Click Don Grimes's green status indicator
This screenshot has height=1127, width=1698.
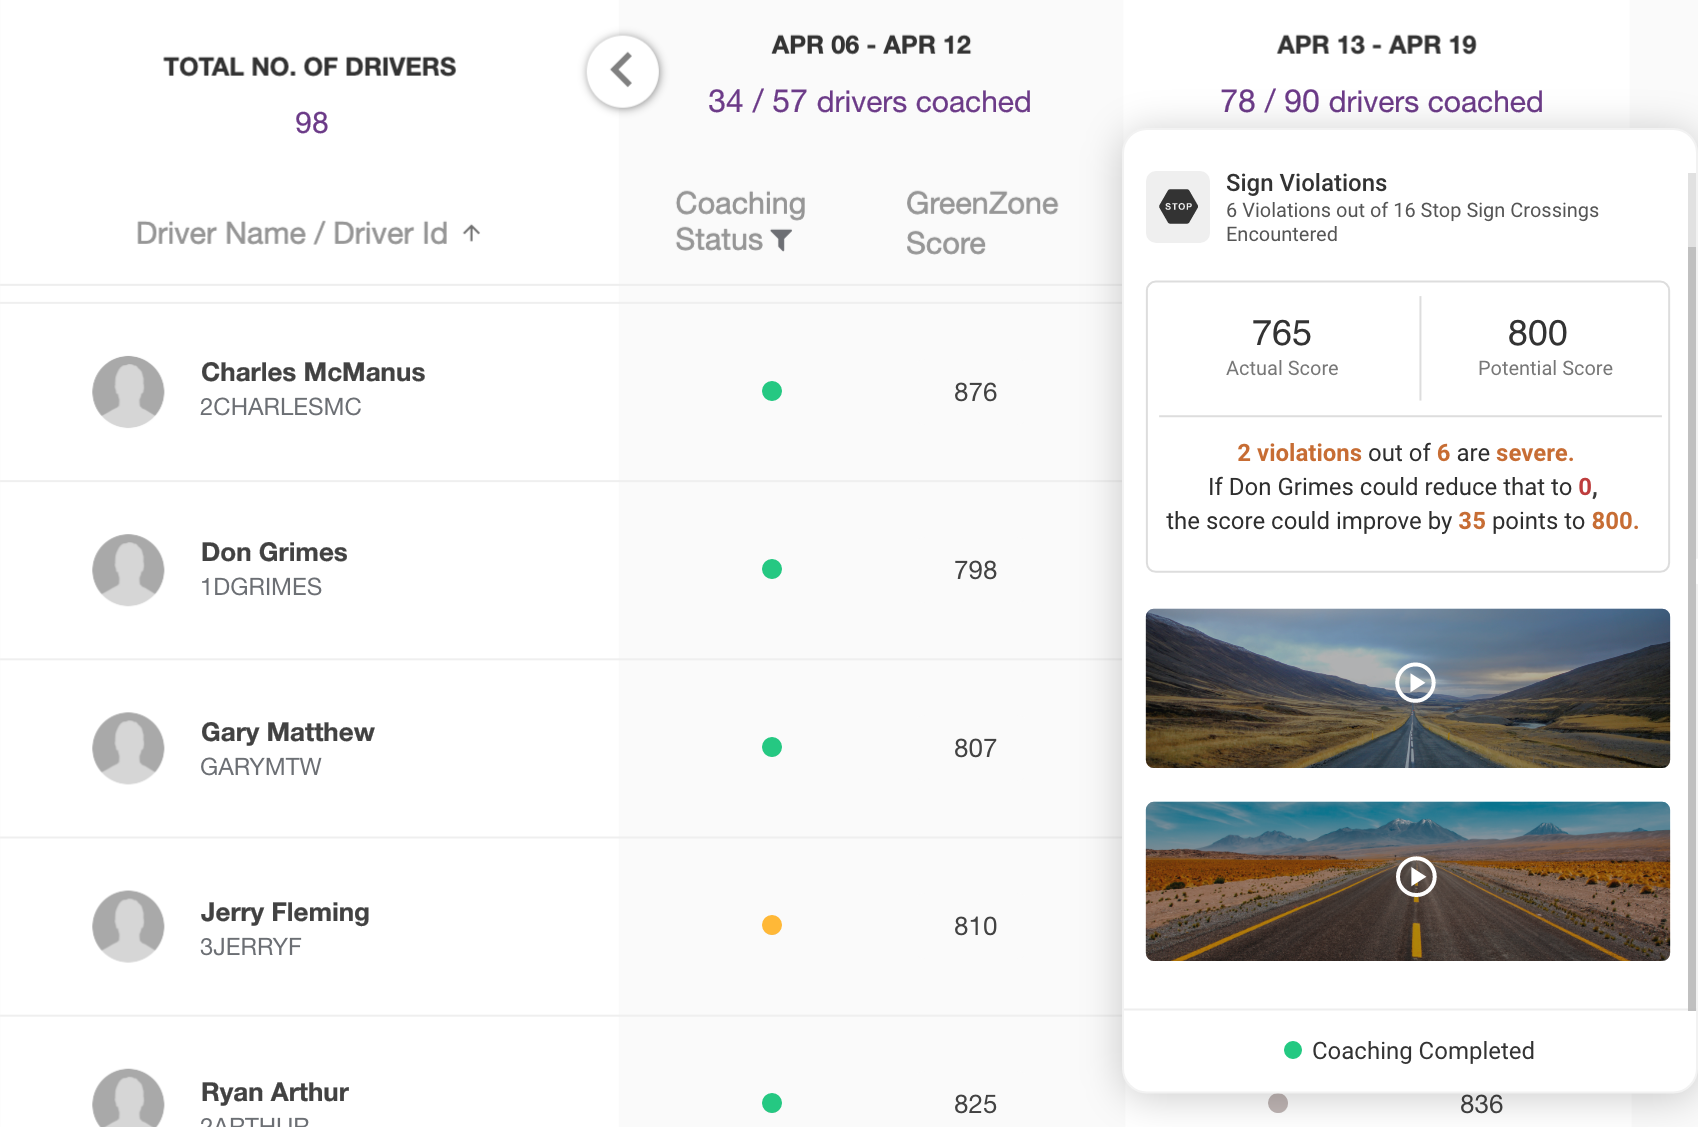(772, 569)
